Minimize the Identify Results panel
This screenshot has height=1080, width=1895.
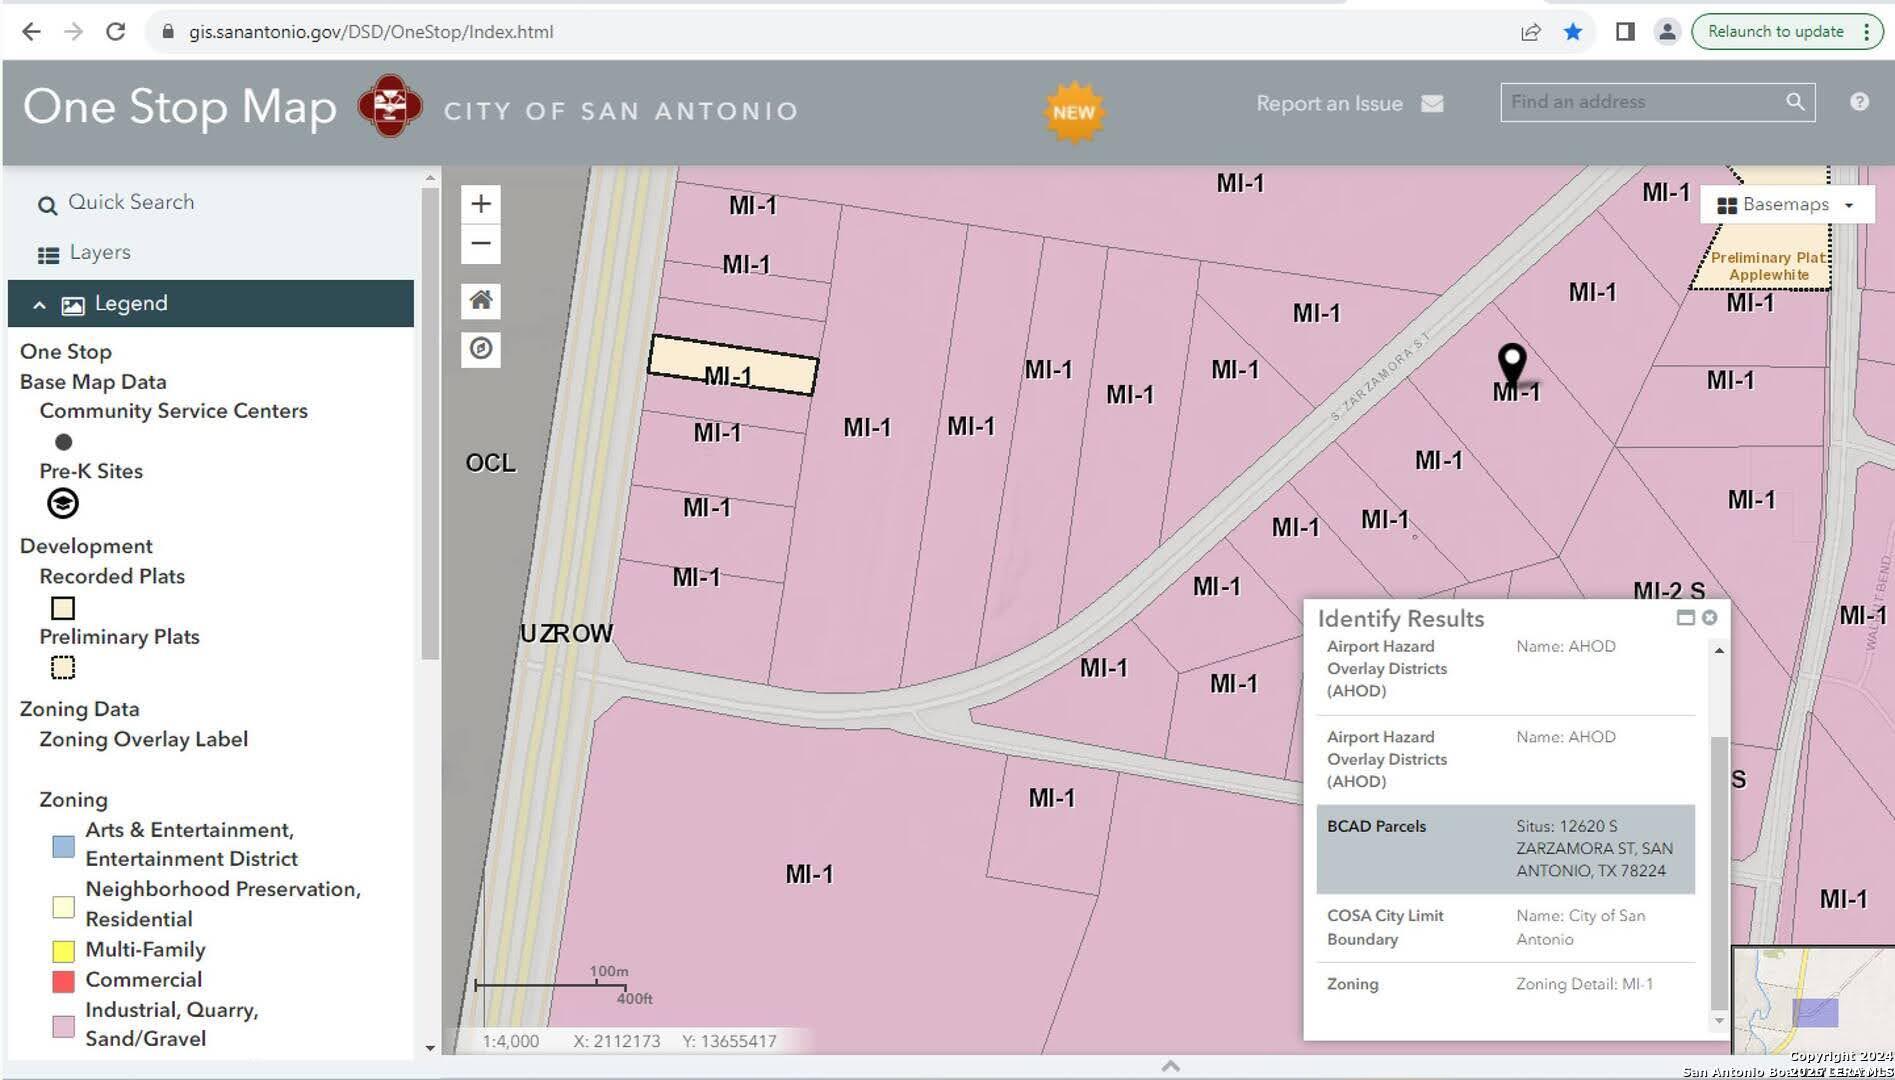click(x=1685, y=618)
